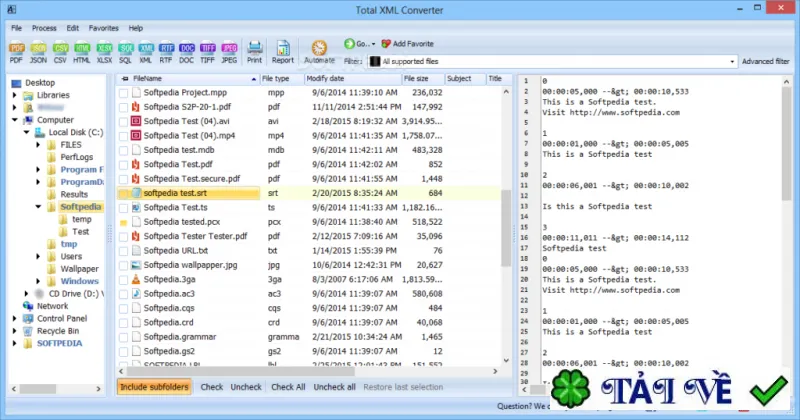Click the file list vertical scrollbar
The height and width of the screenshot is (420, 800).
pyautogui.click(x=506, y=227)
